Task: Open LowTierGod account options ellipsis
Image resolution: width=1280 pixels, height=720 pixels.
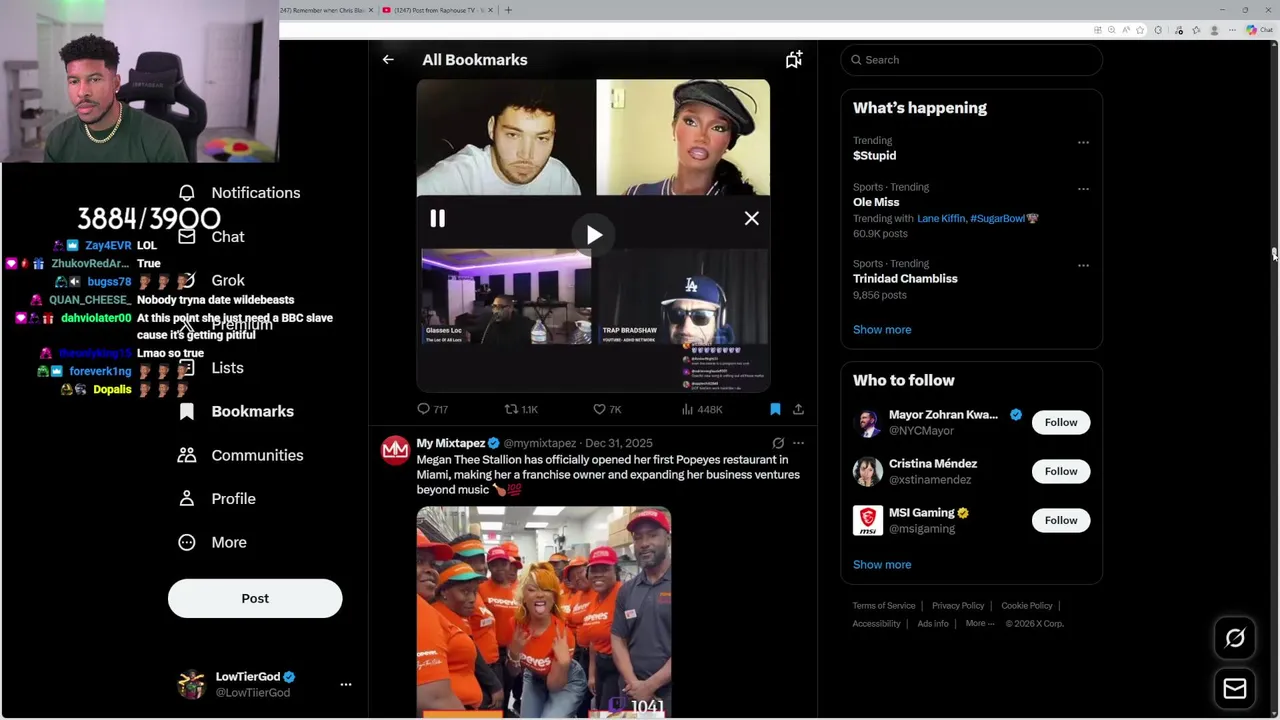Action: click(346, 685)
